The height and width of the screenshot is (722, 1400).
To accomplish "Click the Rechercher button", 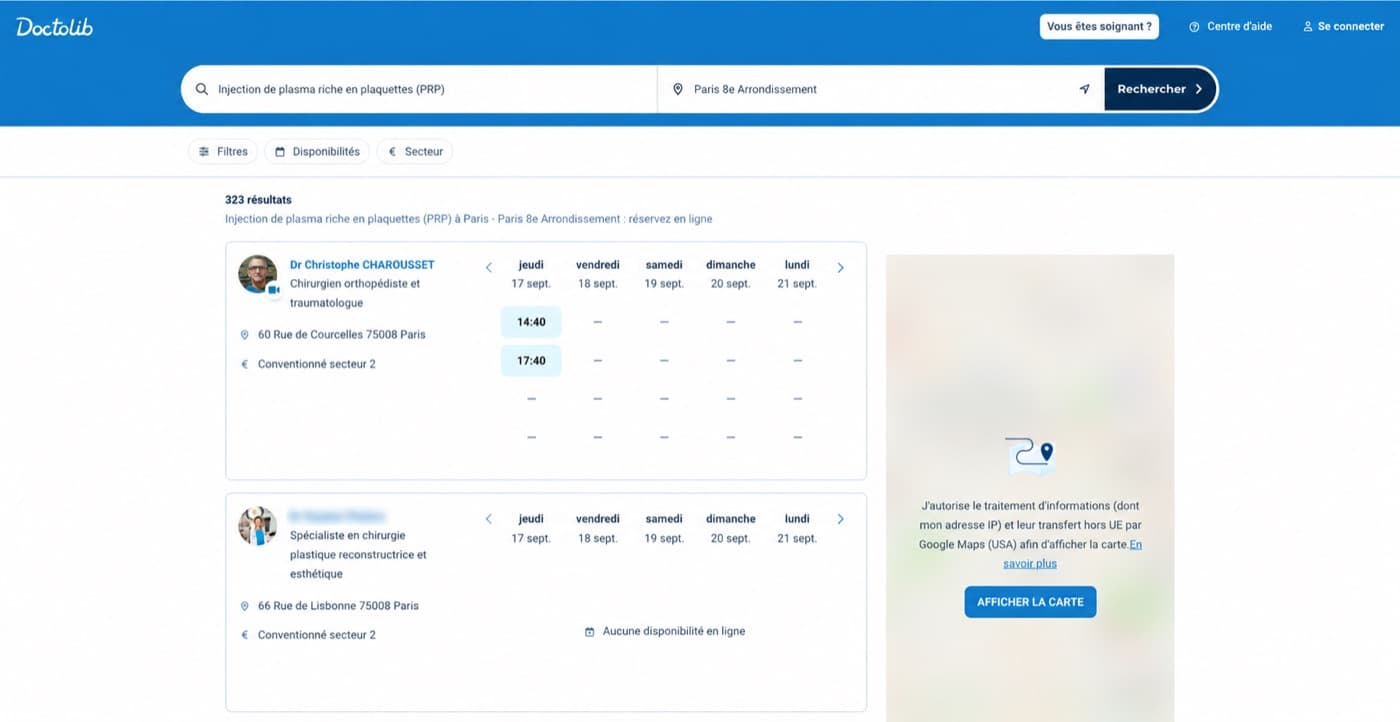I will (1160, 89).
